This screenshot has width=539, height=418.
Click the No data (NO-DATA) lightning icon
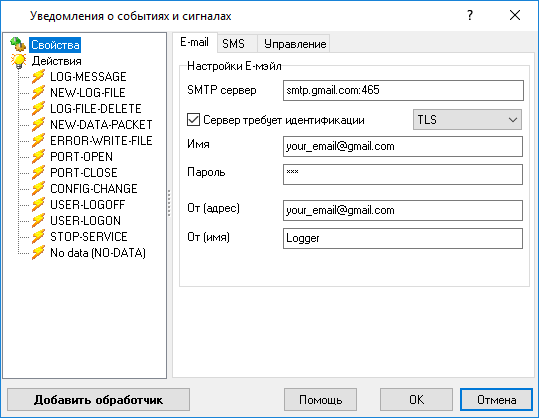(x=38, y=253)
